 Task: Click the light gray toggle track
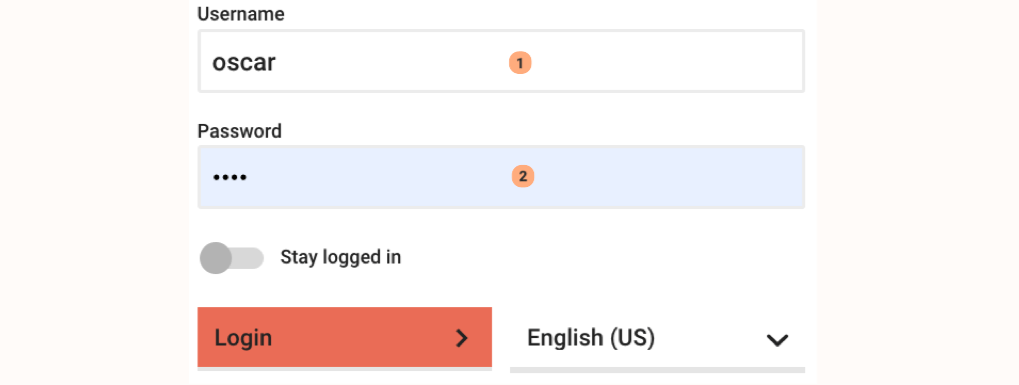[x=247, y=258]
